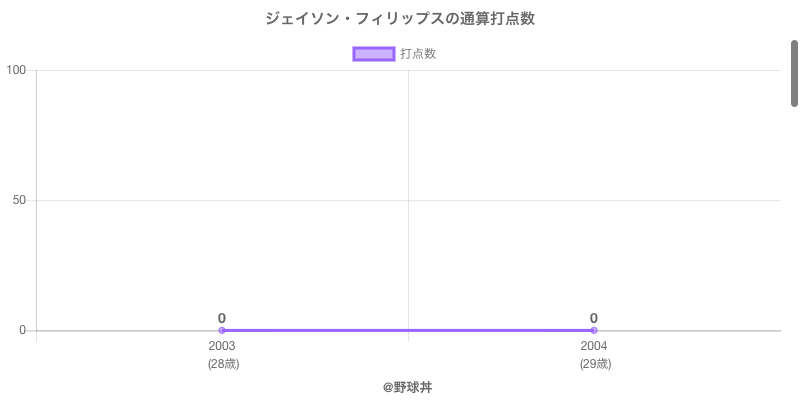Click the purple line between data points
The height and width of the screenshot is (400, 800).
[x=408, y=330]
